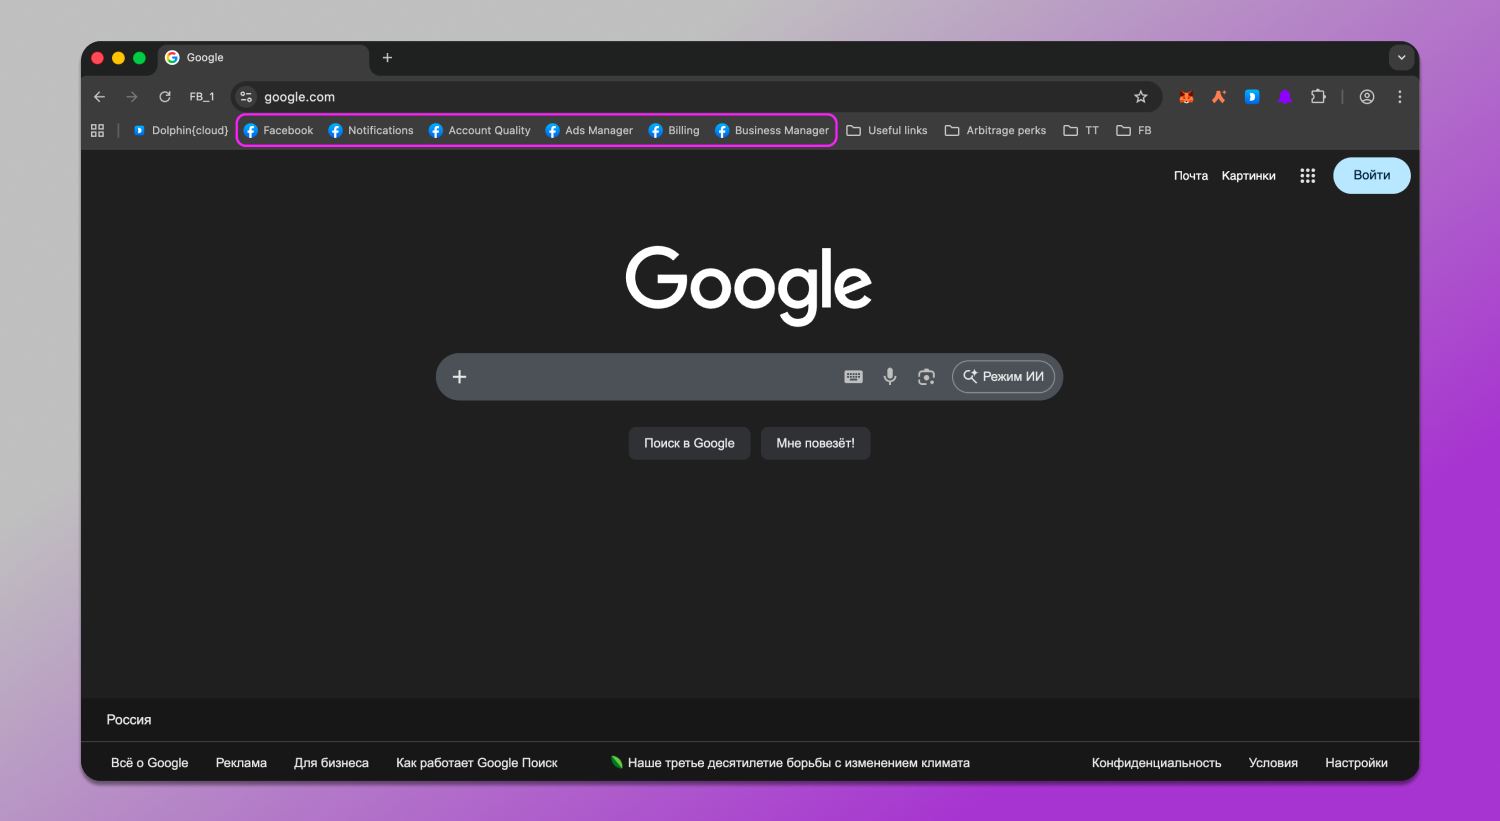Open the Dolphin blue extension icon
This screenshot has height=821, width=1500.
pyautogui.click(x=1252, y=97)
